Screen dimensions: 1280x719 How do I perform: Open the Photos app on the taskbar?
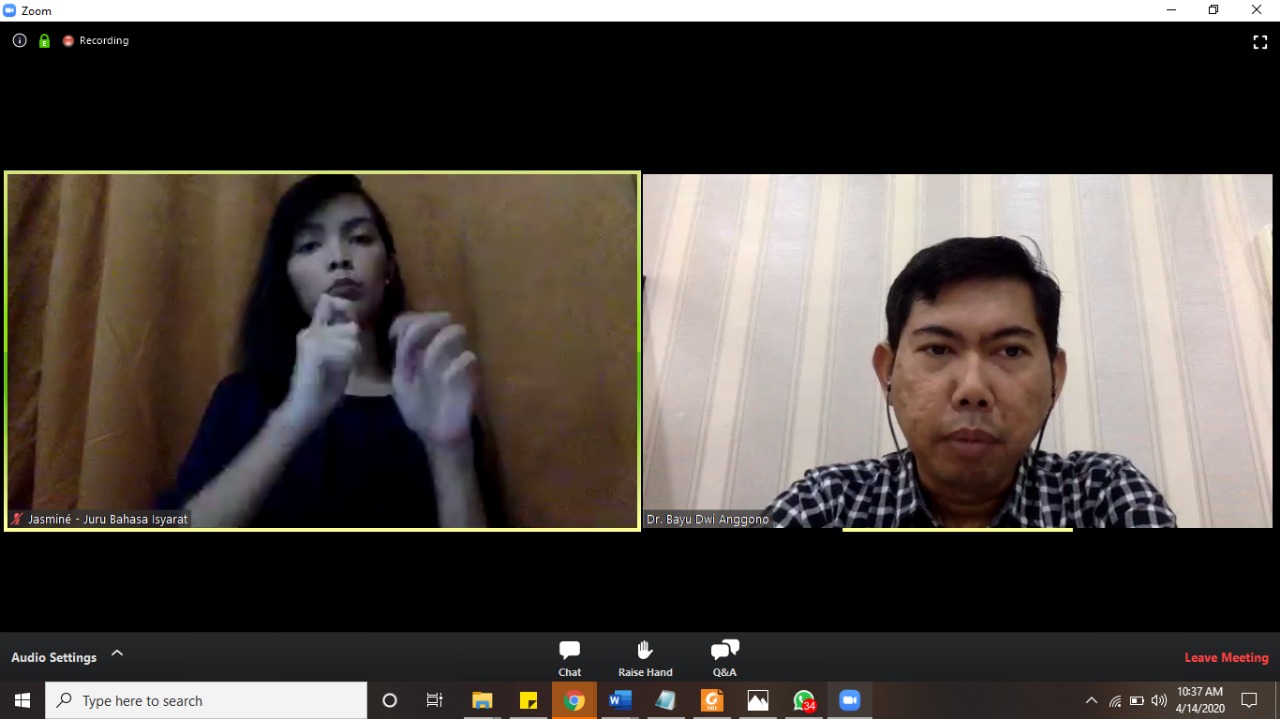[758, 700]
